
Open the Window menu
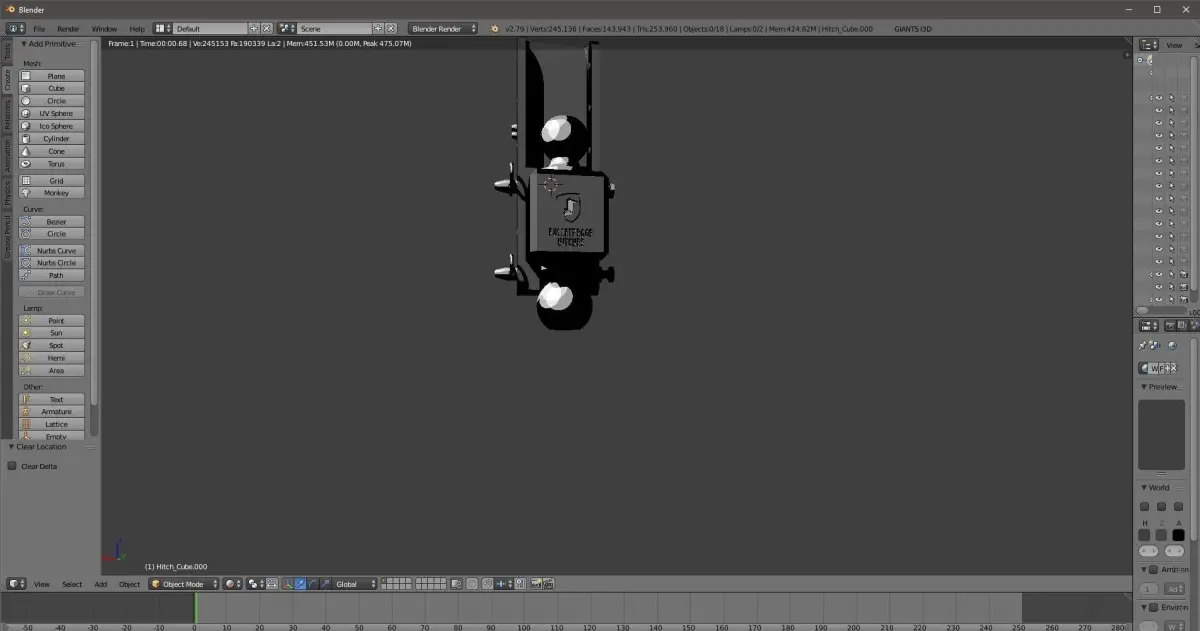click(104, 29)
